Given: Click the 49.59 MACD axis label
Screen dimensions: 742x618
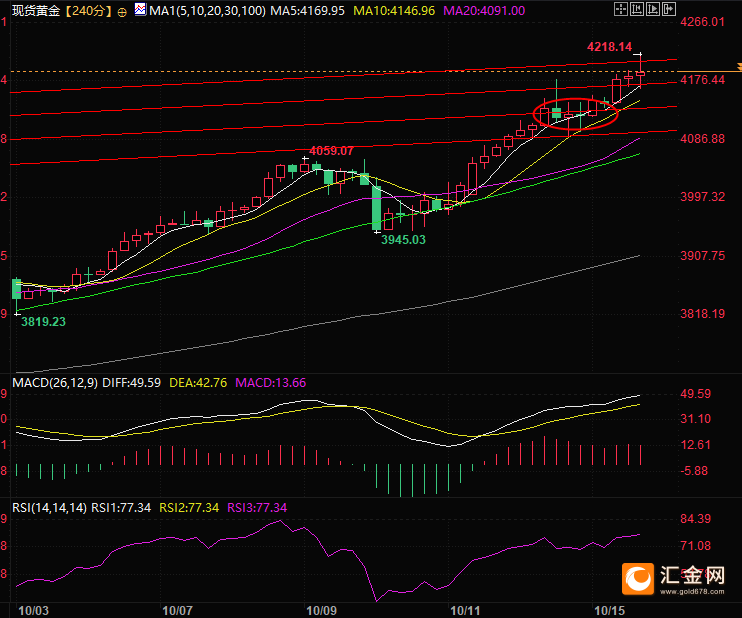Looking at the screenshot, I should 695,394.
